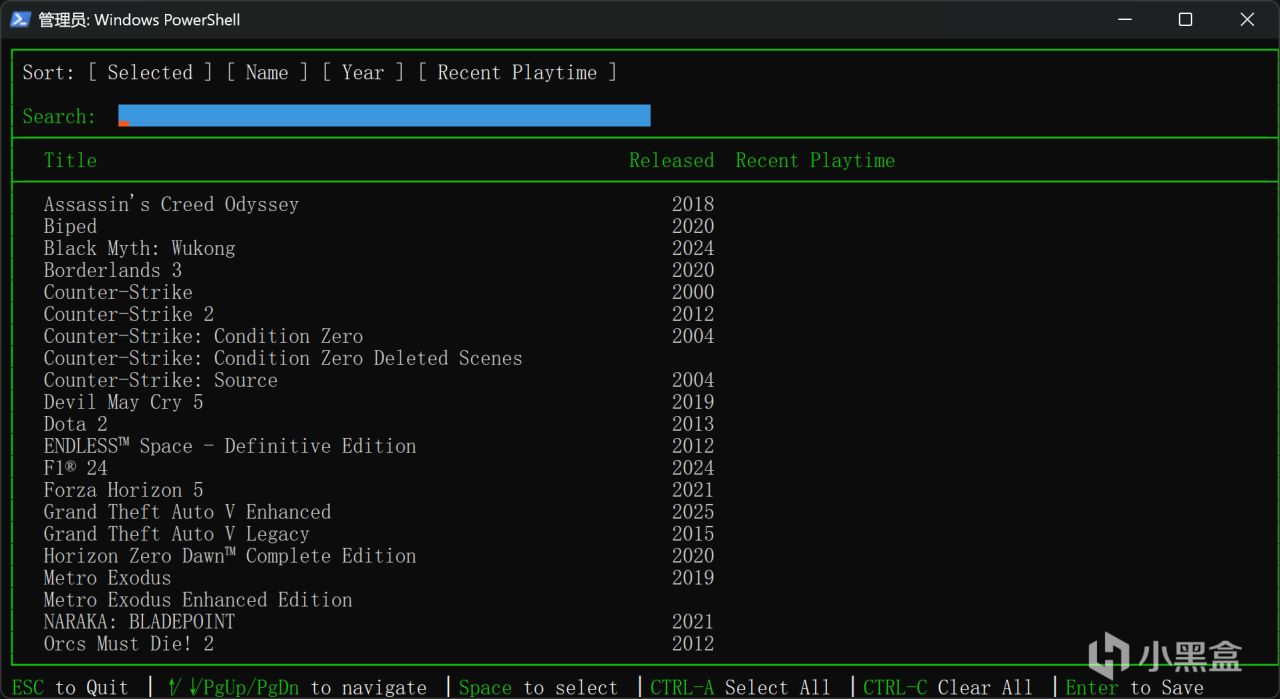The image size is (1280, 699).
Task: Click the PgUp/PgDn navigate hint
Action: (295, 687)
